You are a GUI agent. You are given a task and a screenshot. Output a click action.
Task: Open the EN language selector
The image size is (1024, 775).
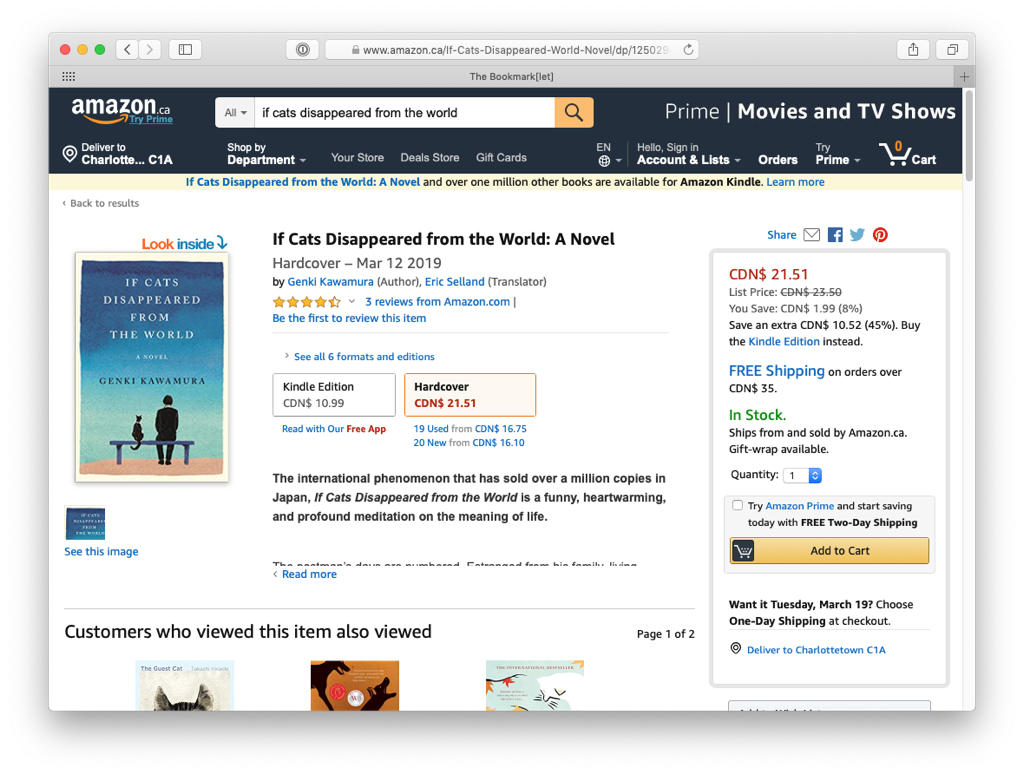tap(608, 154)
